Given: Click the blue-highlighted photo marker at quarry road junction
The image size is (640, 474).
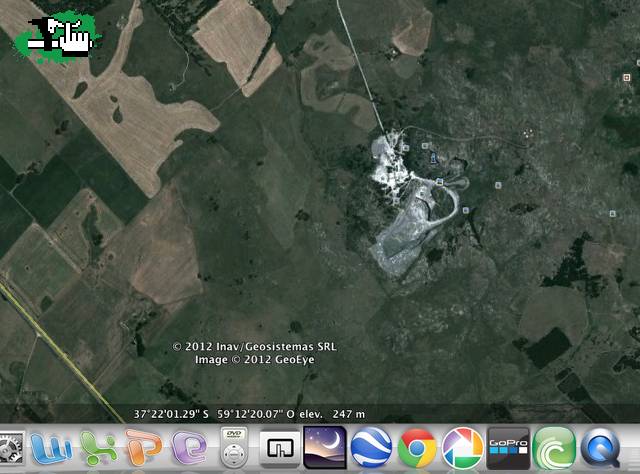Looking at the screenshot, I should coord(439,182).
